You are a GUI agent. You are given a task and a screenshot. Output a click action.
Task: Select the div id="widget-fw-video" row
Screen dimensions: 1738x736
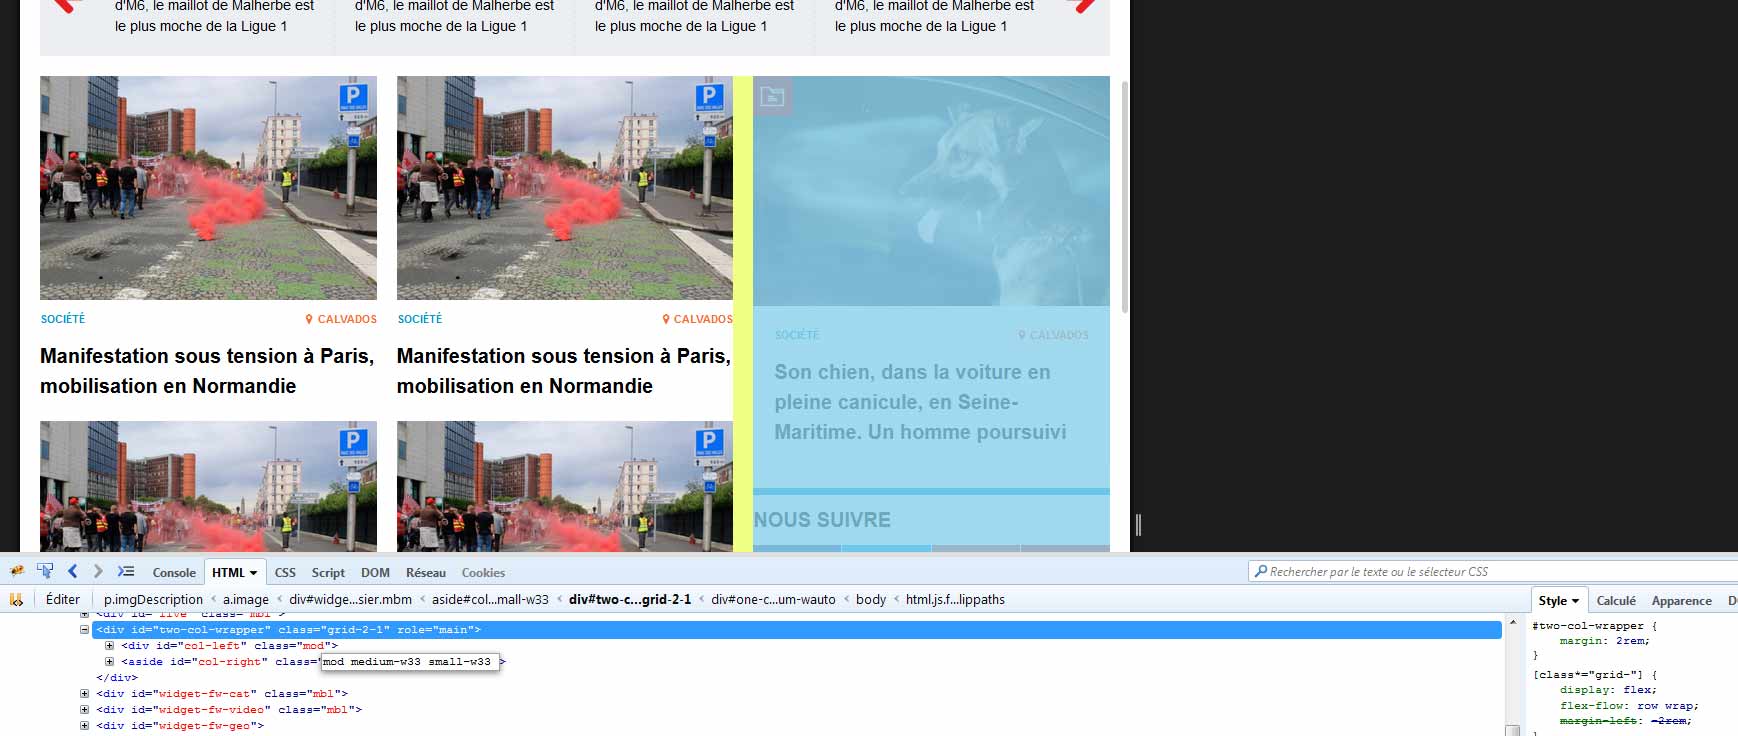tap(229, 710)
